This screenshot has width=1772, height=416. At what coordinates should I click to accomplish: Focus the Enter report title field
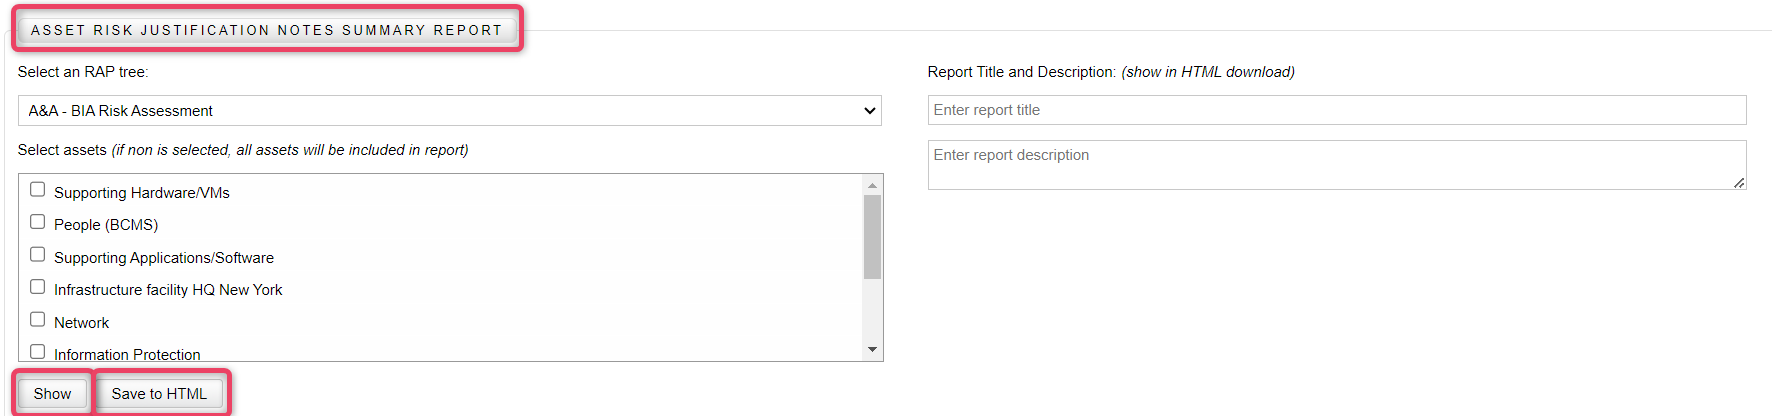pos(1336,110)
